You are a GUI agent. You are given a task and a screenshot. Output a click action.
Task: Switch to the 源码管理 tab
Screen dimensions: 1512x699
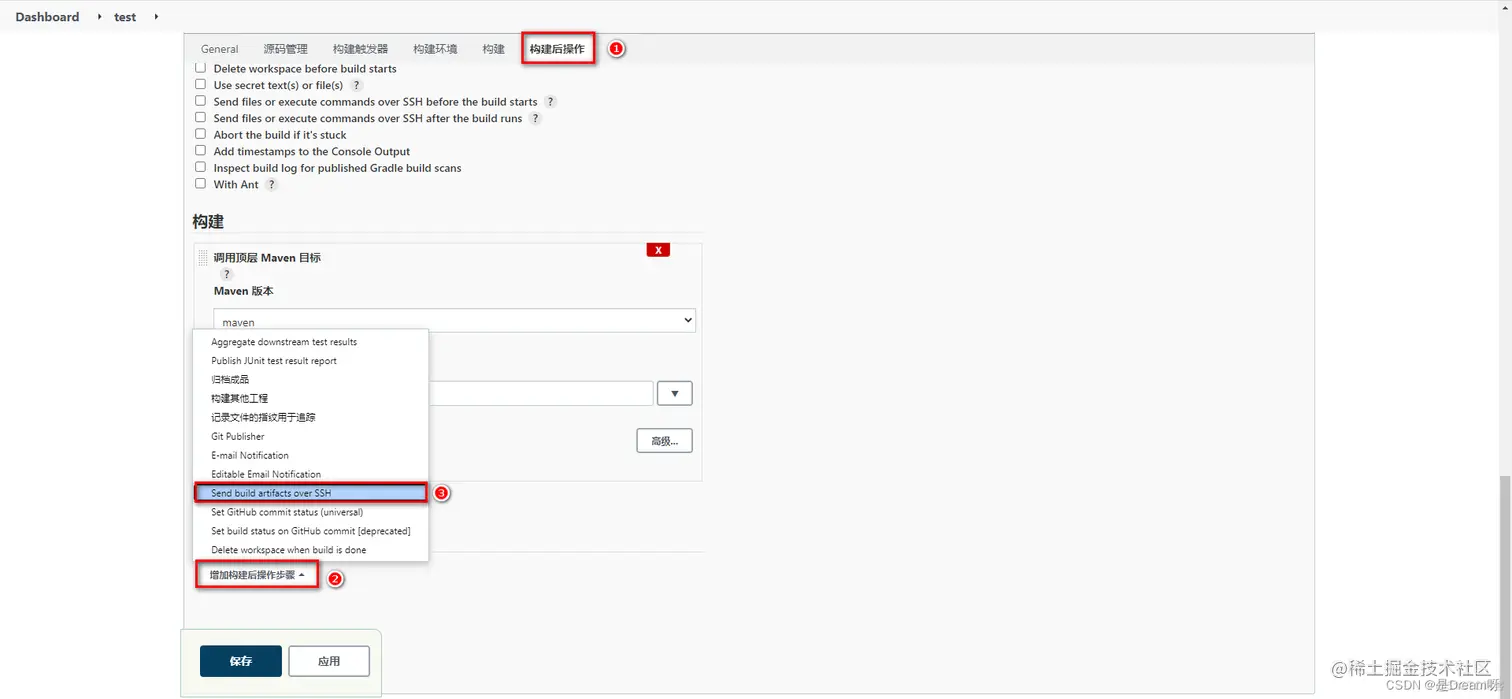[x=285, y=49]
